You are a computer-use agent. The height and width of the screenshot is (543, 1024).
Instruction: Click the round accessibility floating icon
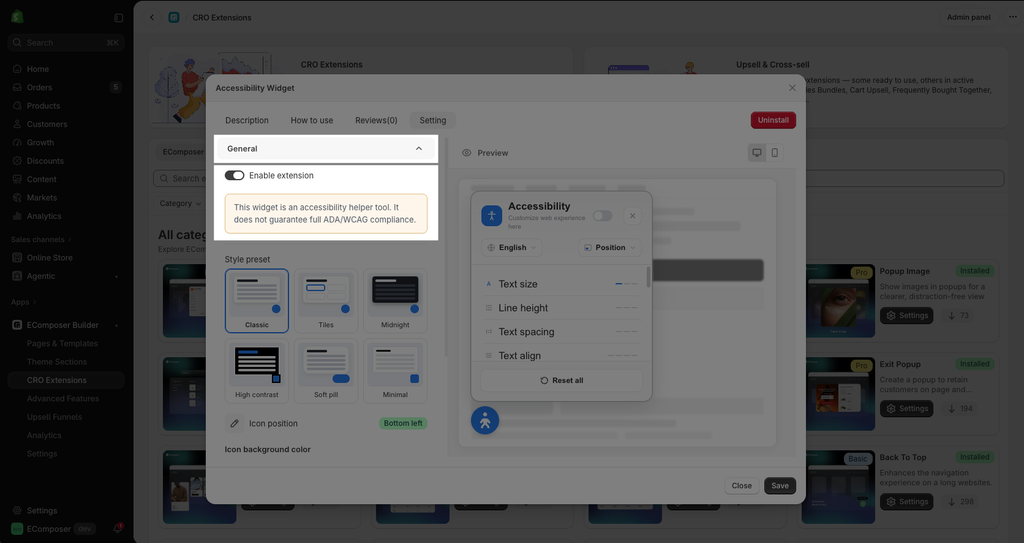pyautogui.click(x=485, y=421)
